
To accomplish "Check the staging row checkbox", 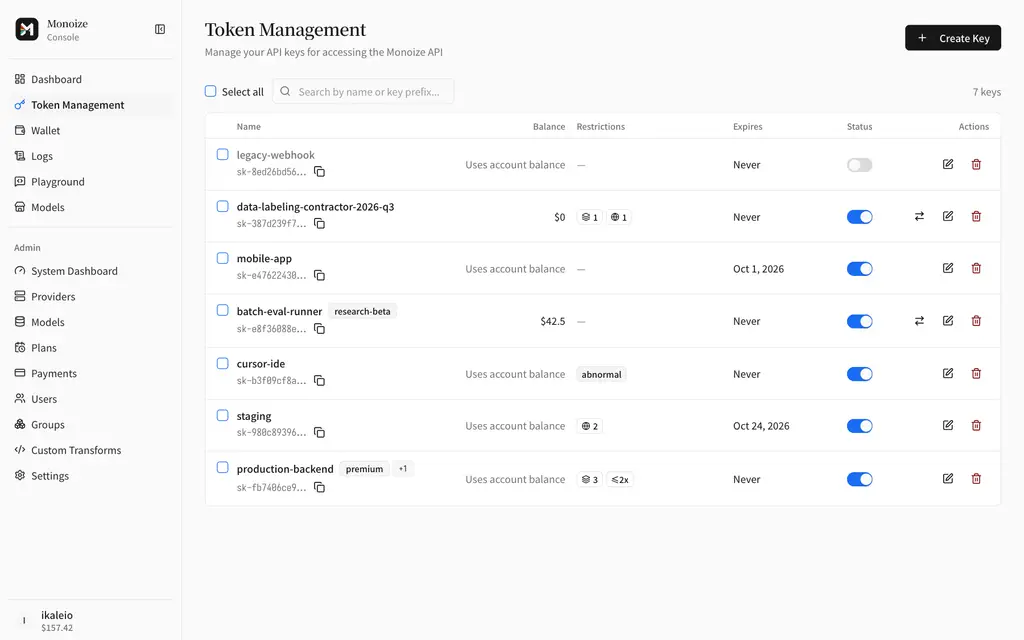I will [x=223, y=415].
